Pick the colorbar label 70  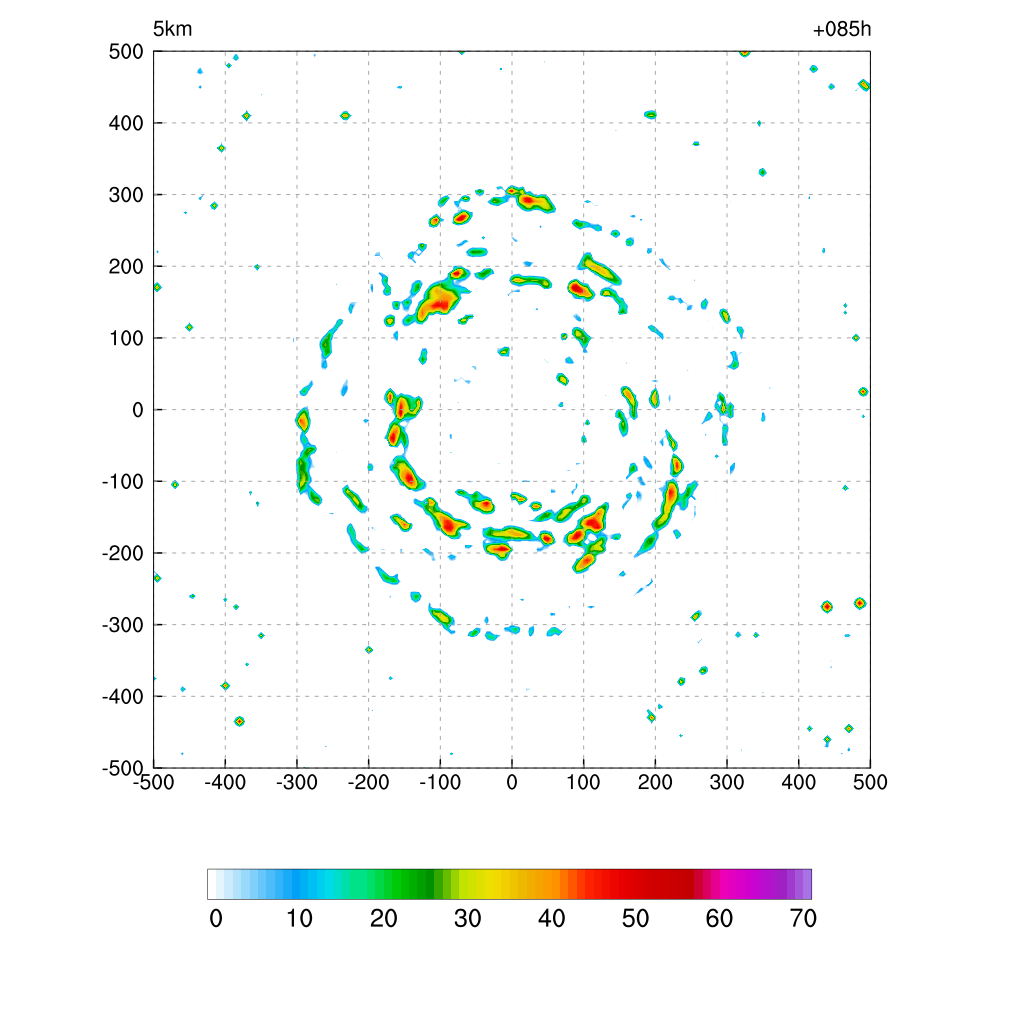pos(803,919)
